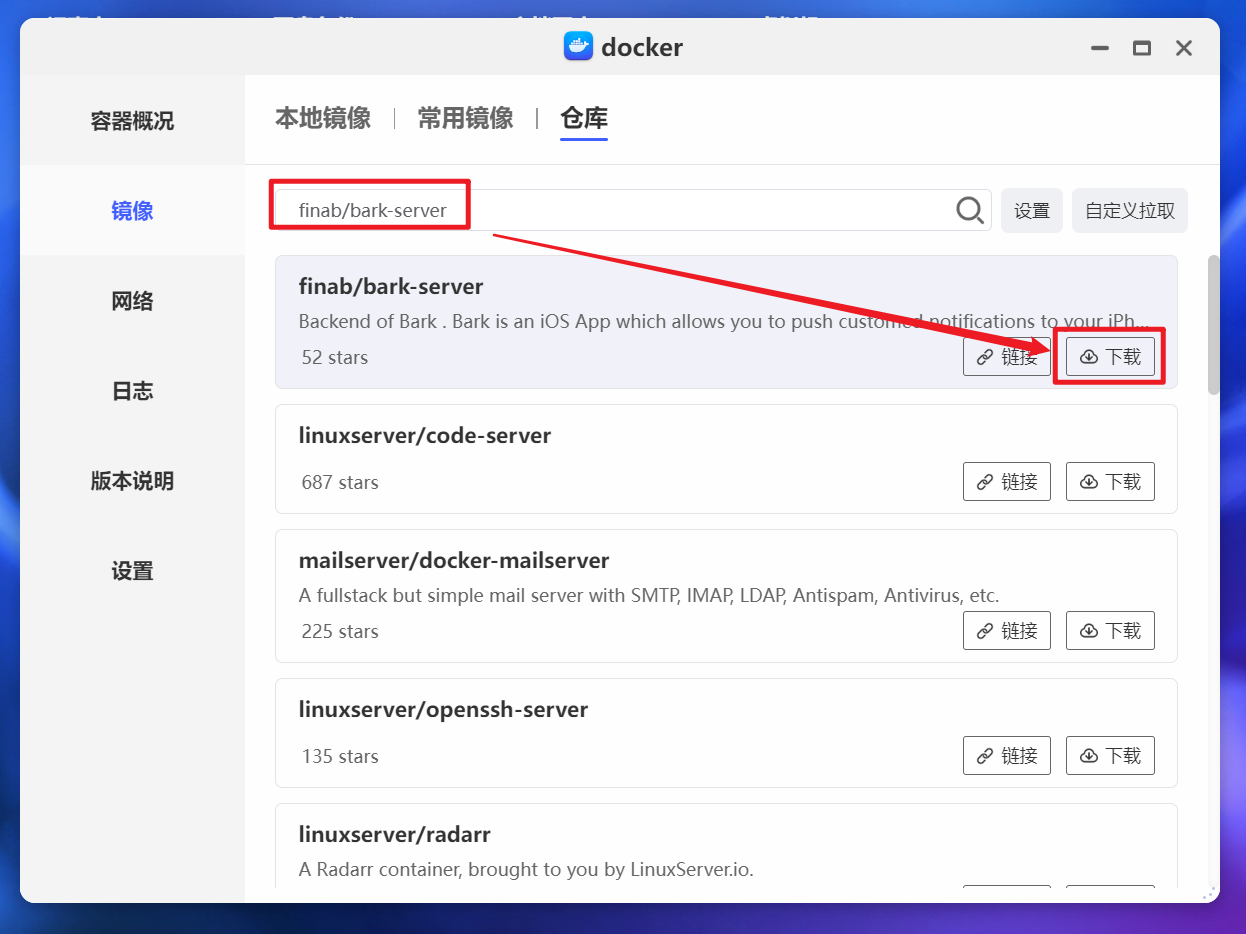The image size is (1246, 934).
Task: Open link for linuxserver/code-server
Action: pyautogui.click(x=1007, y=482)
